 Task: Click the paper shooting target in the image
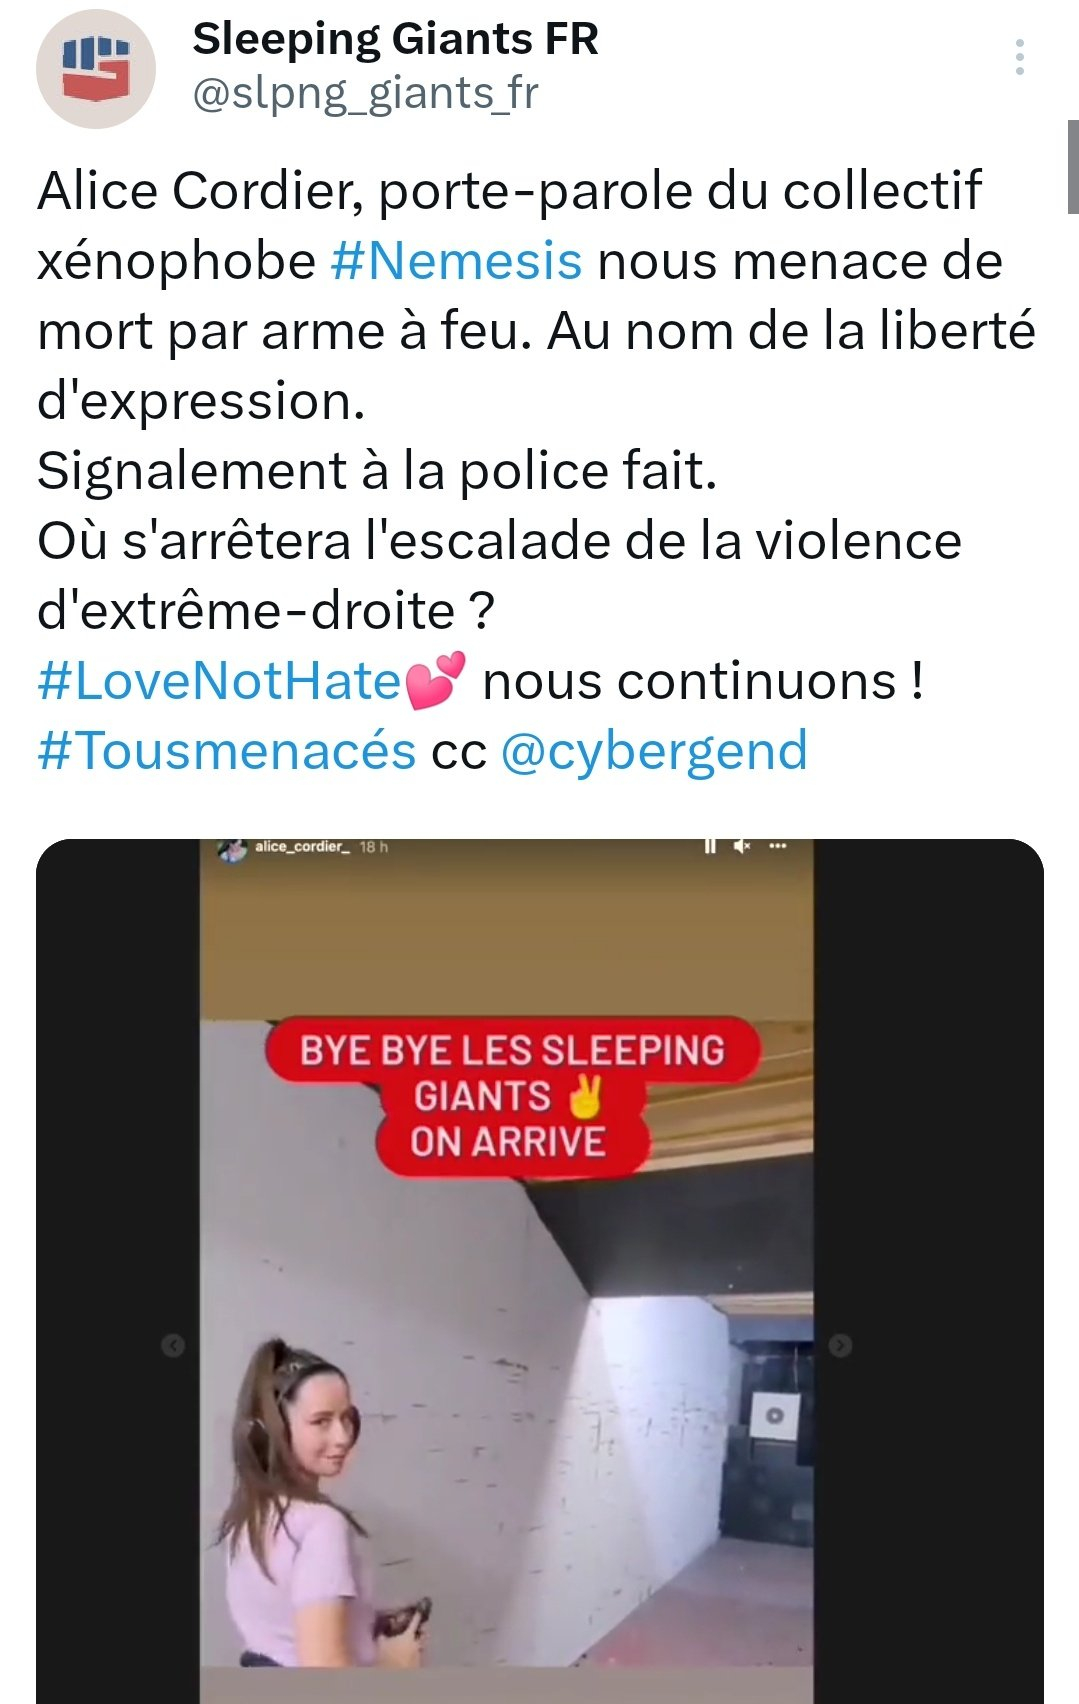(x=774, y=1415)
